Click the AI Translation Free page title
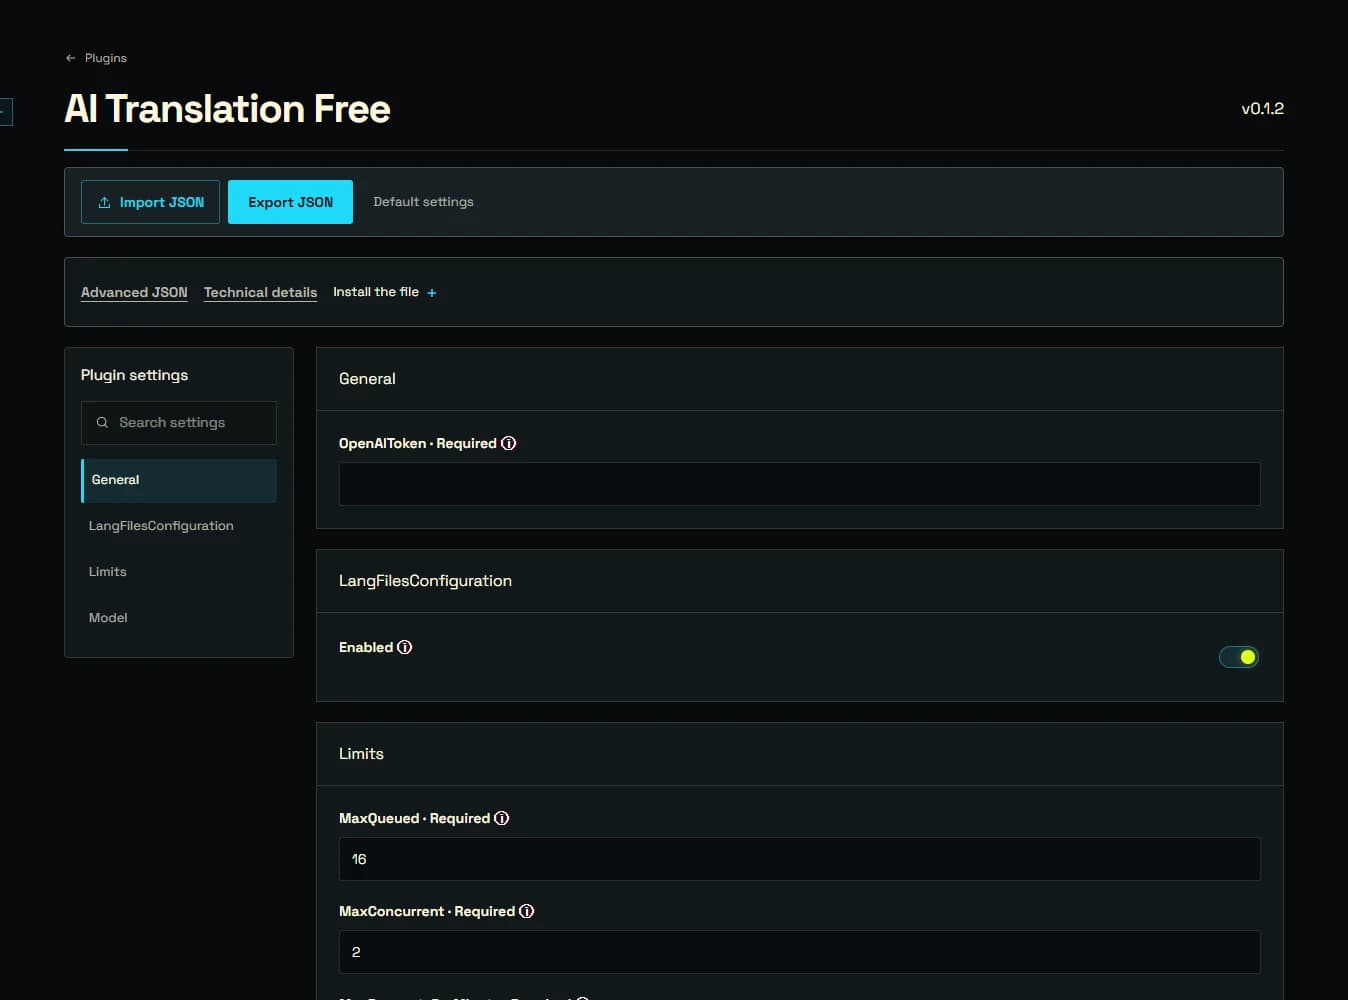The width and height of the screenshot is (1348, 1000). pos(227,108)
